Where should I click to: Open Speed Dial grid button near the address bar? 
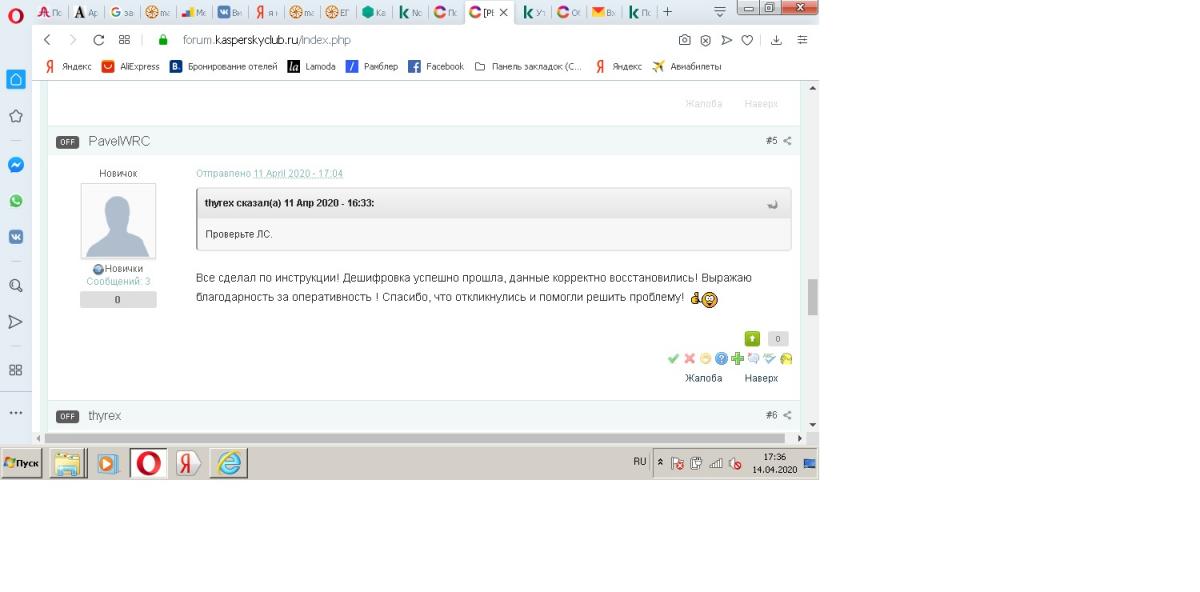pos(124,40)
